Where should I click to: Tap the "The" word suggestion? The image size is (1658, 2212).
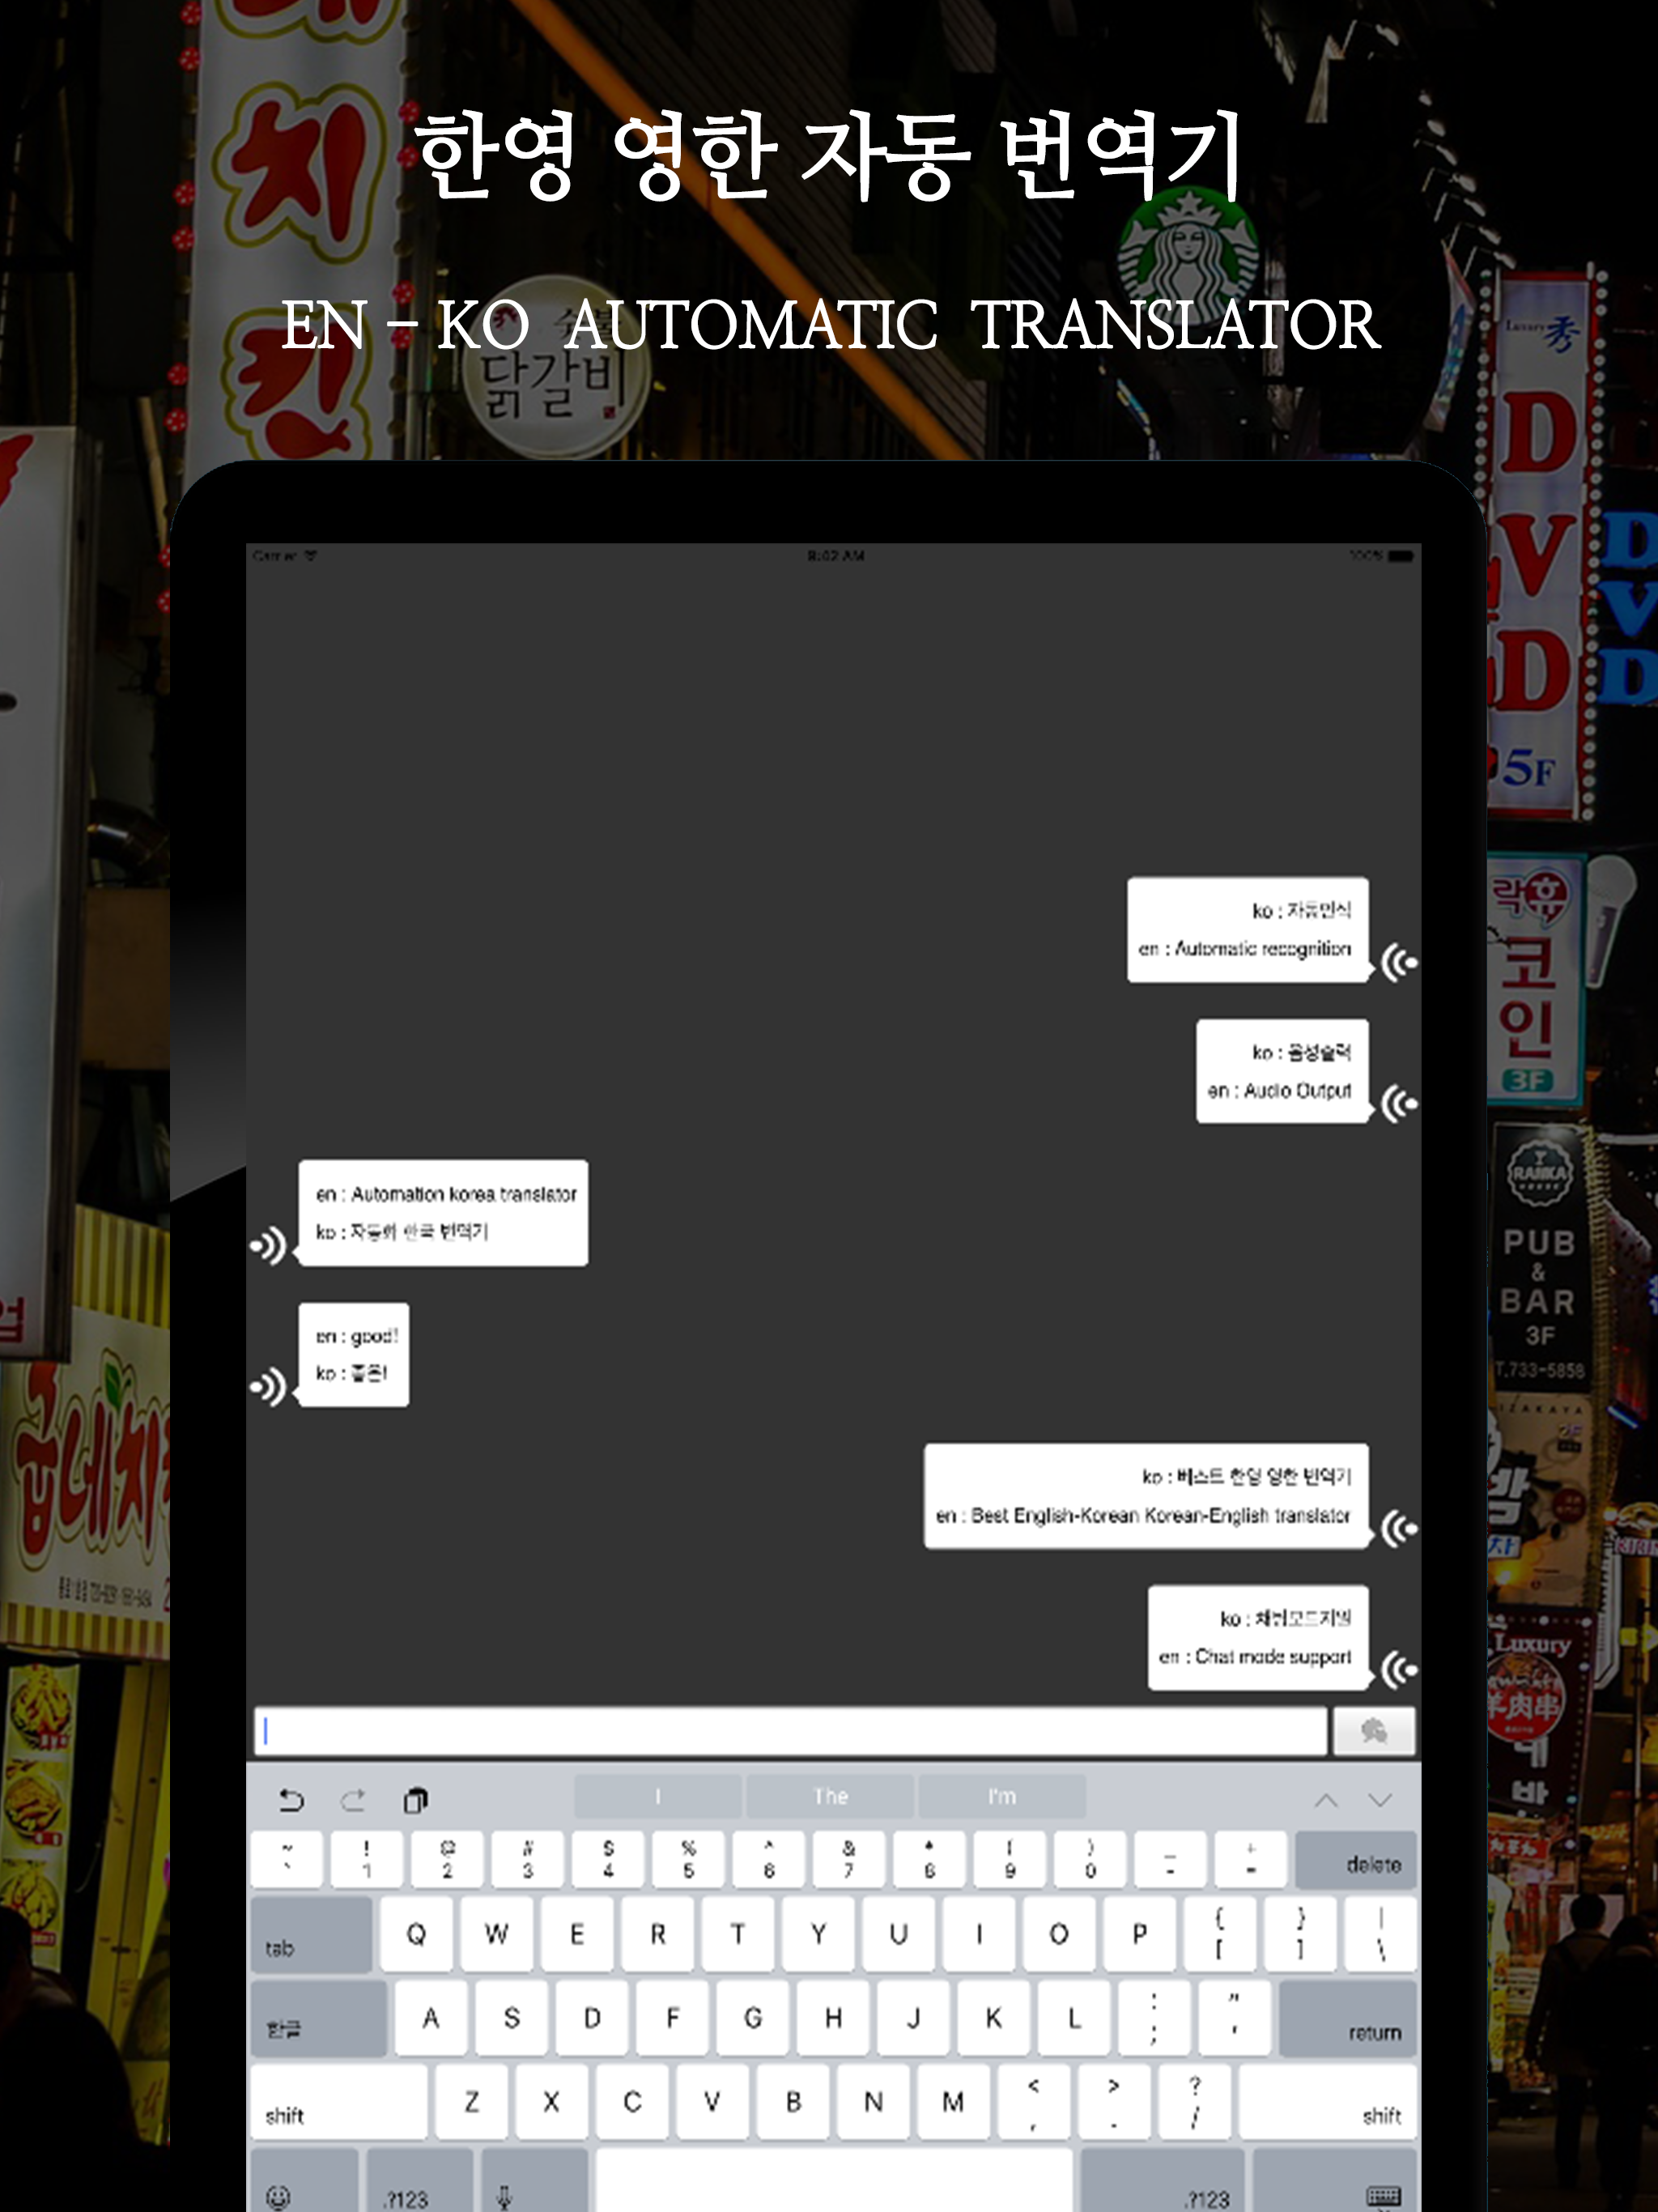[830, 1797]
